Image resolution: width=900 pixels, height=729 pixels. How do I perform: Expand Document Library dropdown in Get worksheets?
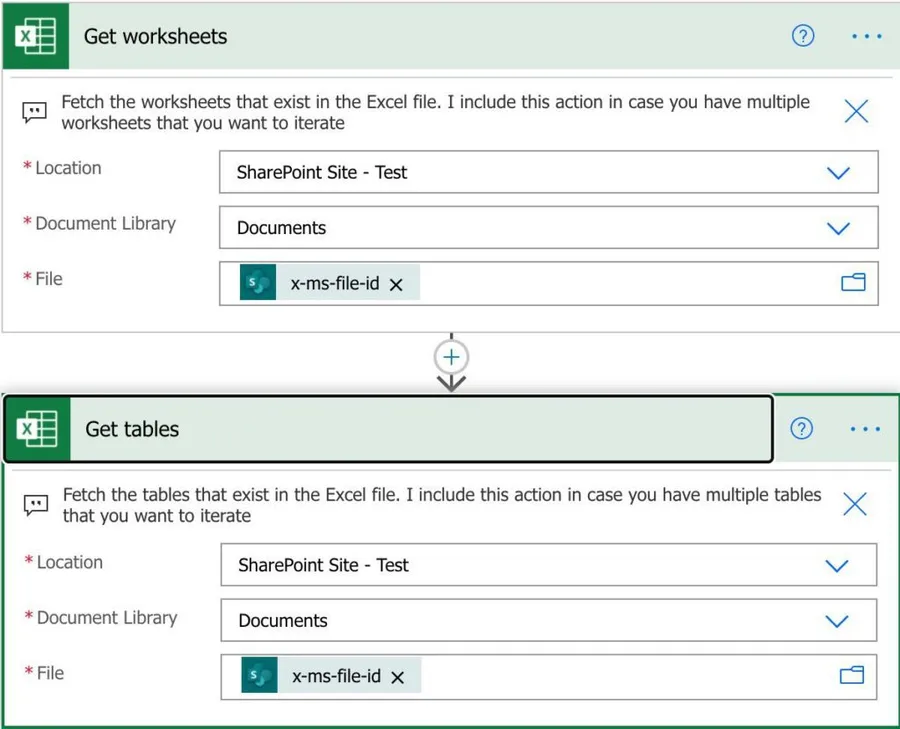coord(838,228)
